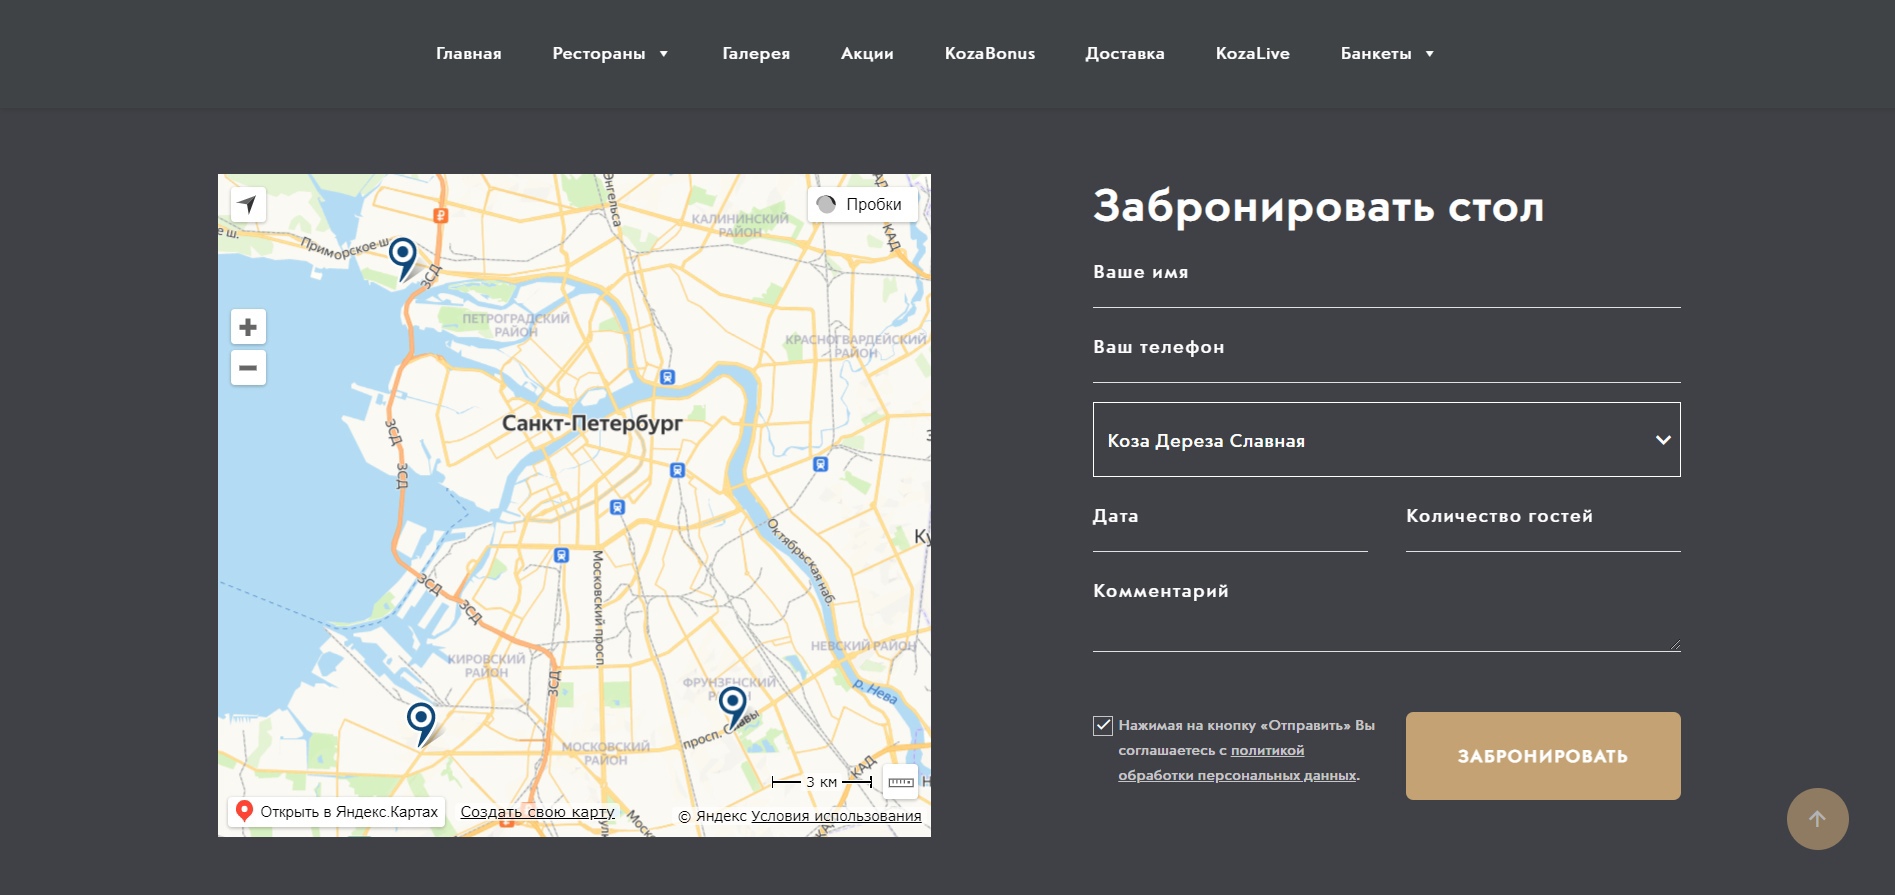The width and height of the screenshot is (1895, 895).
Task: Open the Коза Дереза Славная restaurant dropdown
Action: click(1386, 440)
